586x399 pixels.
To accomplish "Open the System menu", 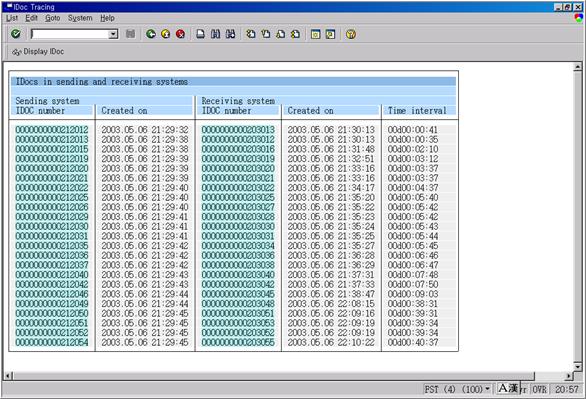I will point(80,18).
